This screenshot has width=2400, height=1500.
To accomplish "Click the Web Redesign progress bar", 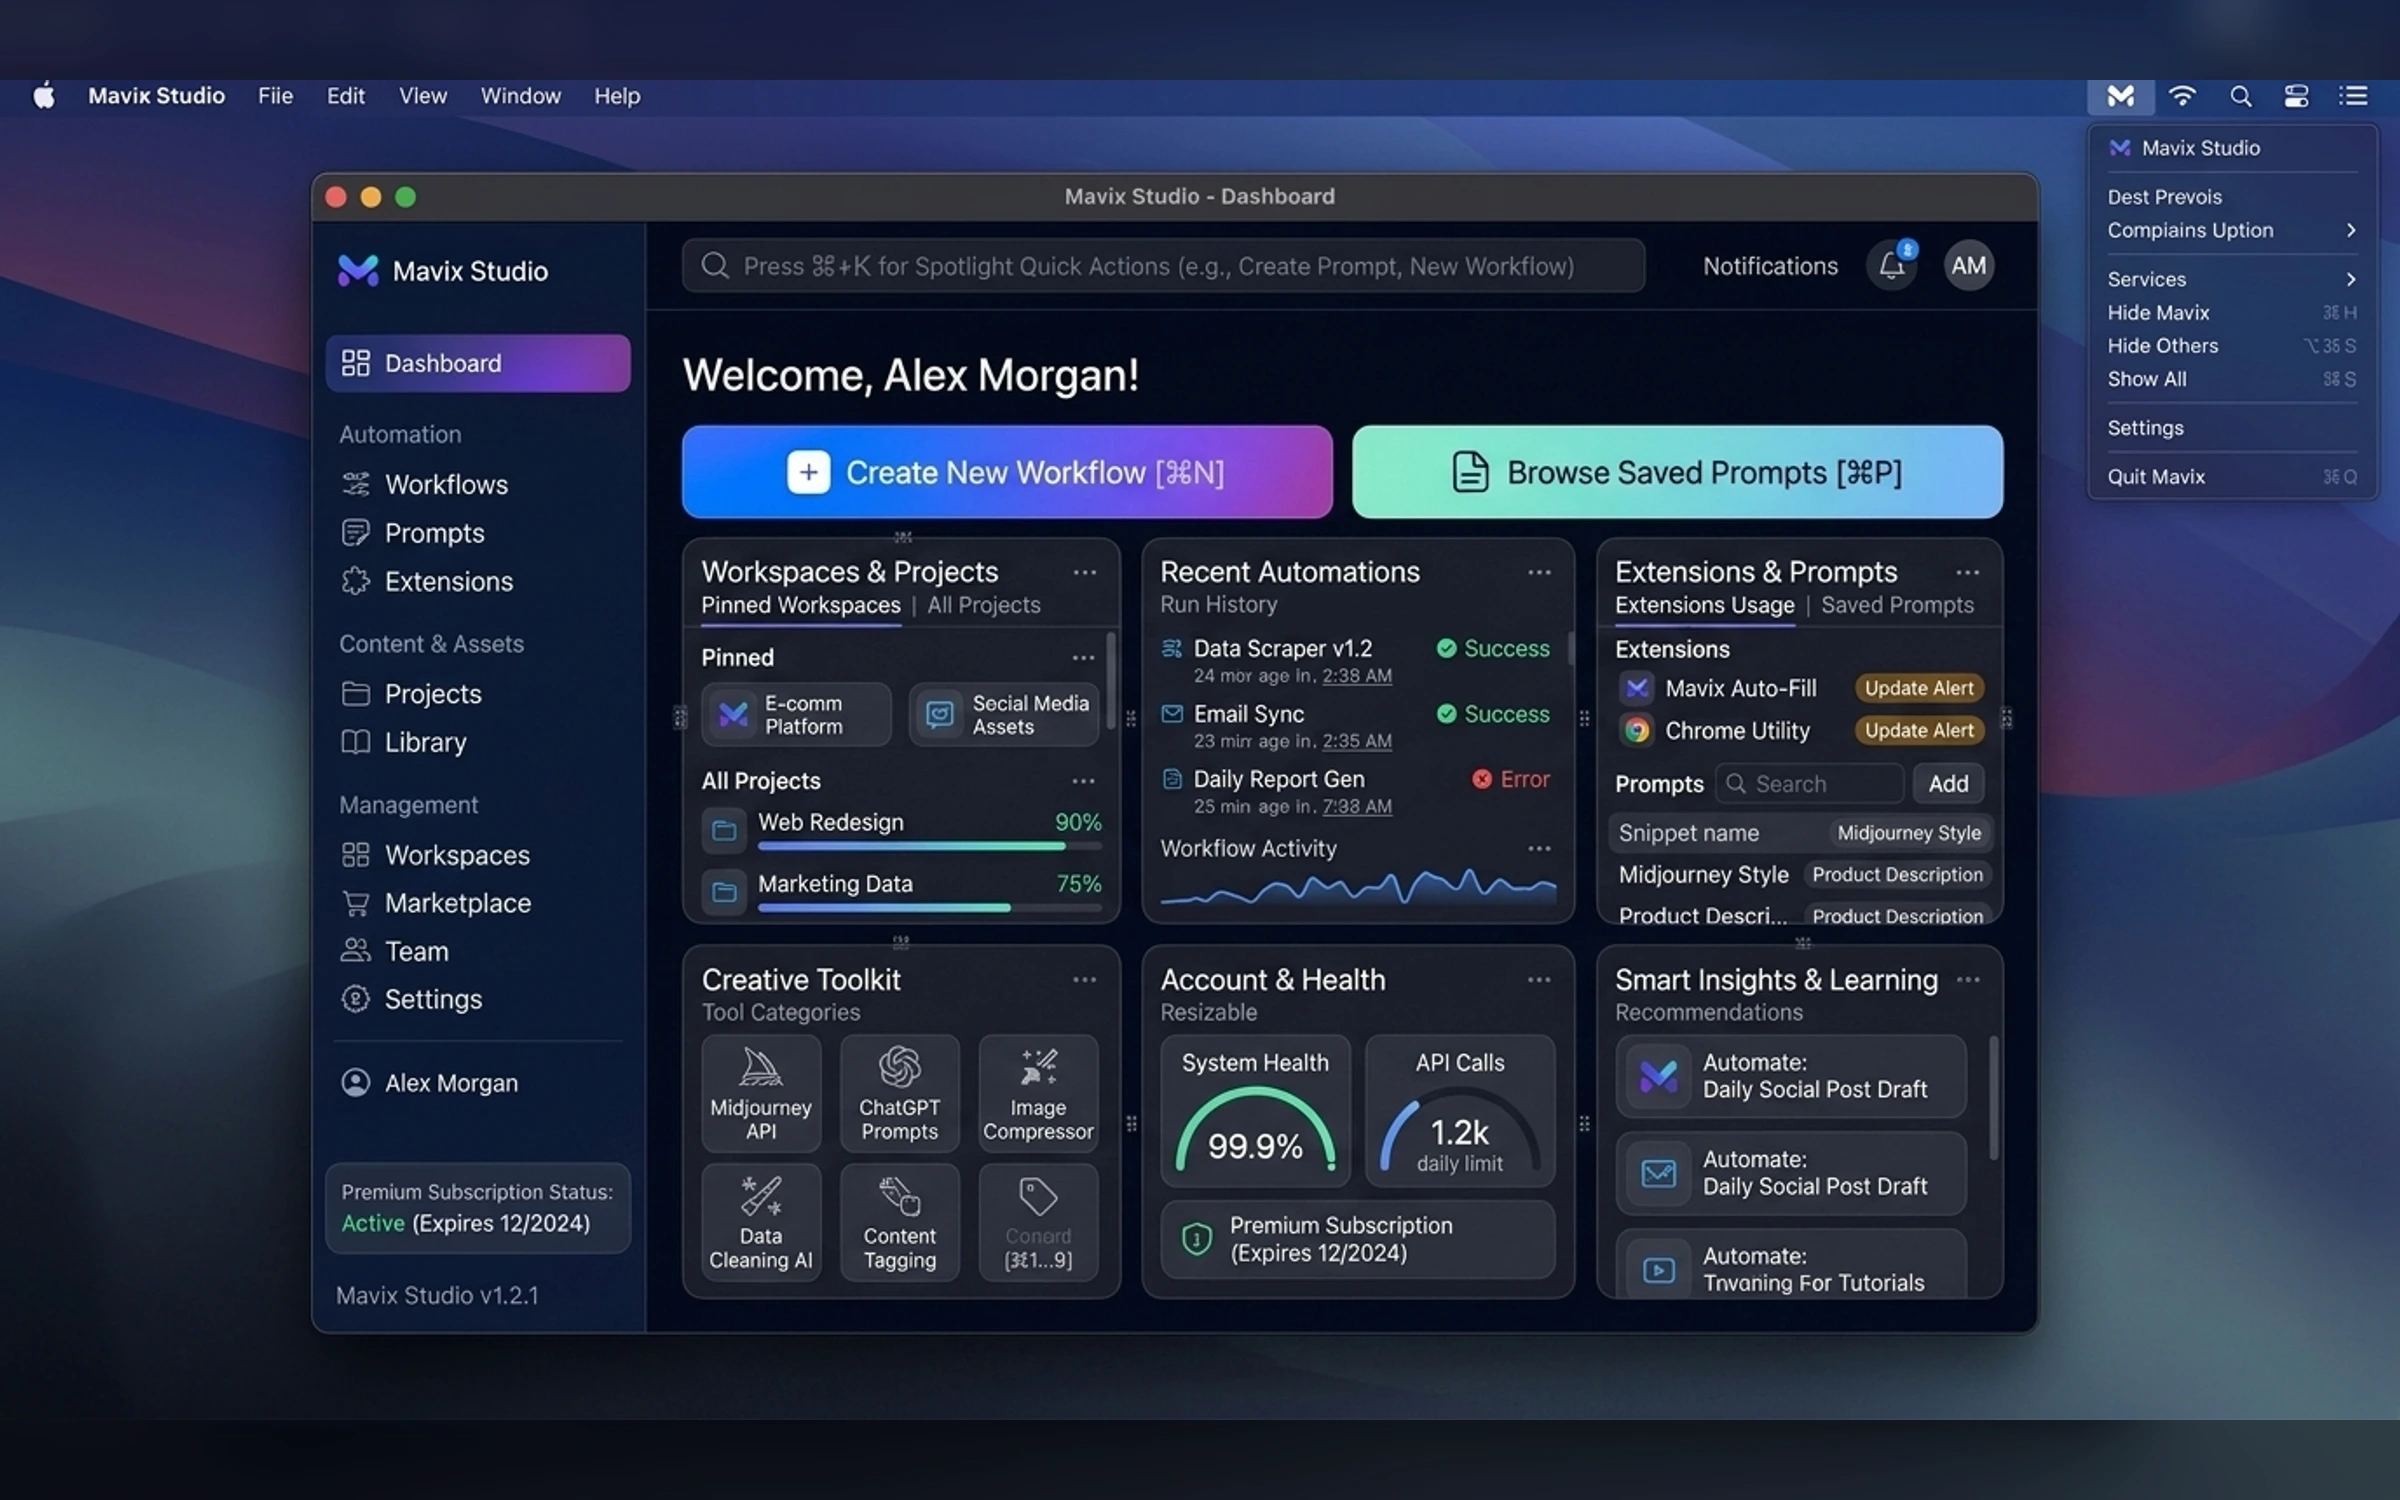I will [x=930, y=847].
